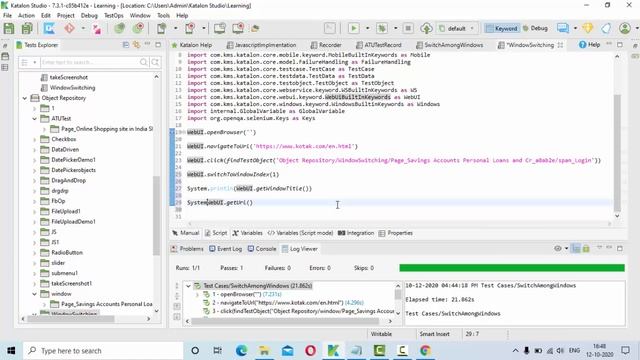Click the notification bell icon
This screenshot has height=360, width=640.
(606, 28)
